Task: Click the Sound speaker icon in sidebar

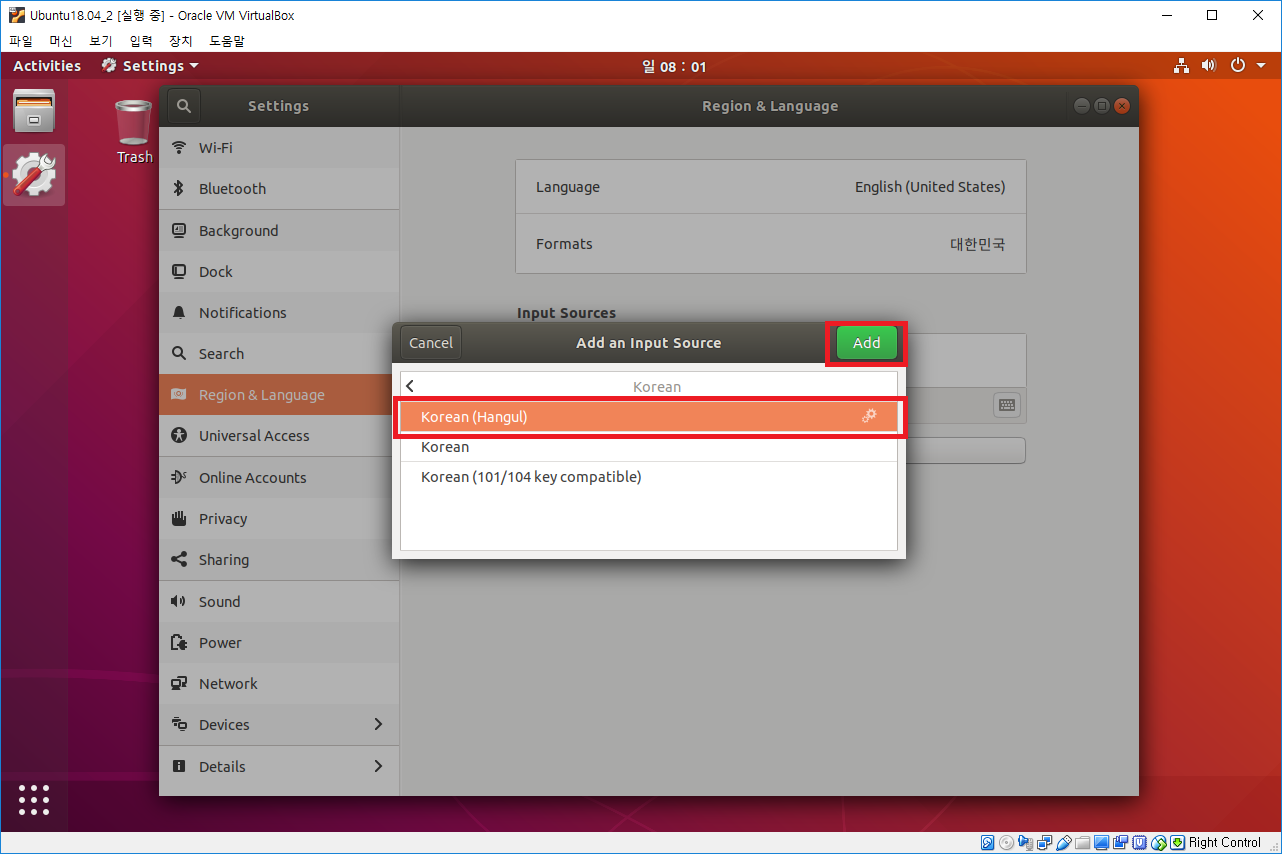Action: click(179, 601)
